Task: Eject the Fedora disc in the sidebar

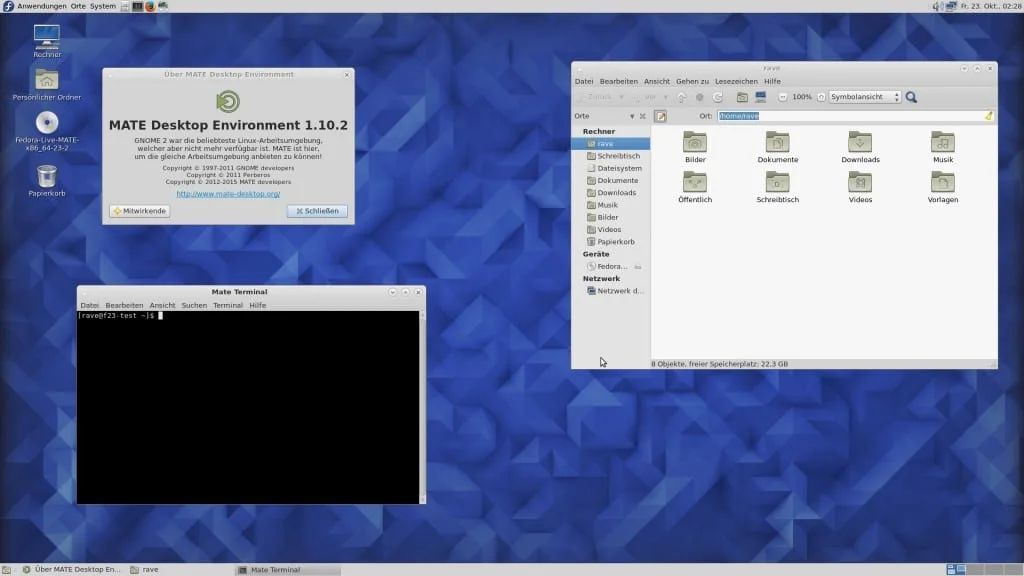Action: pyautogui.click(x=637, y=266)
